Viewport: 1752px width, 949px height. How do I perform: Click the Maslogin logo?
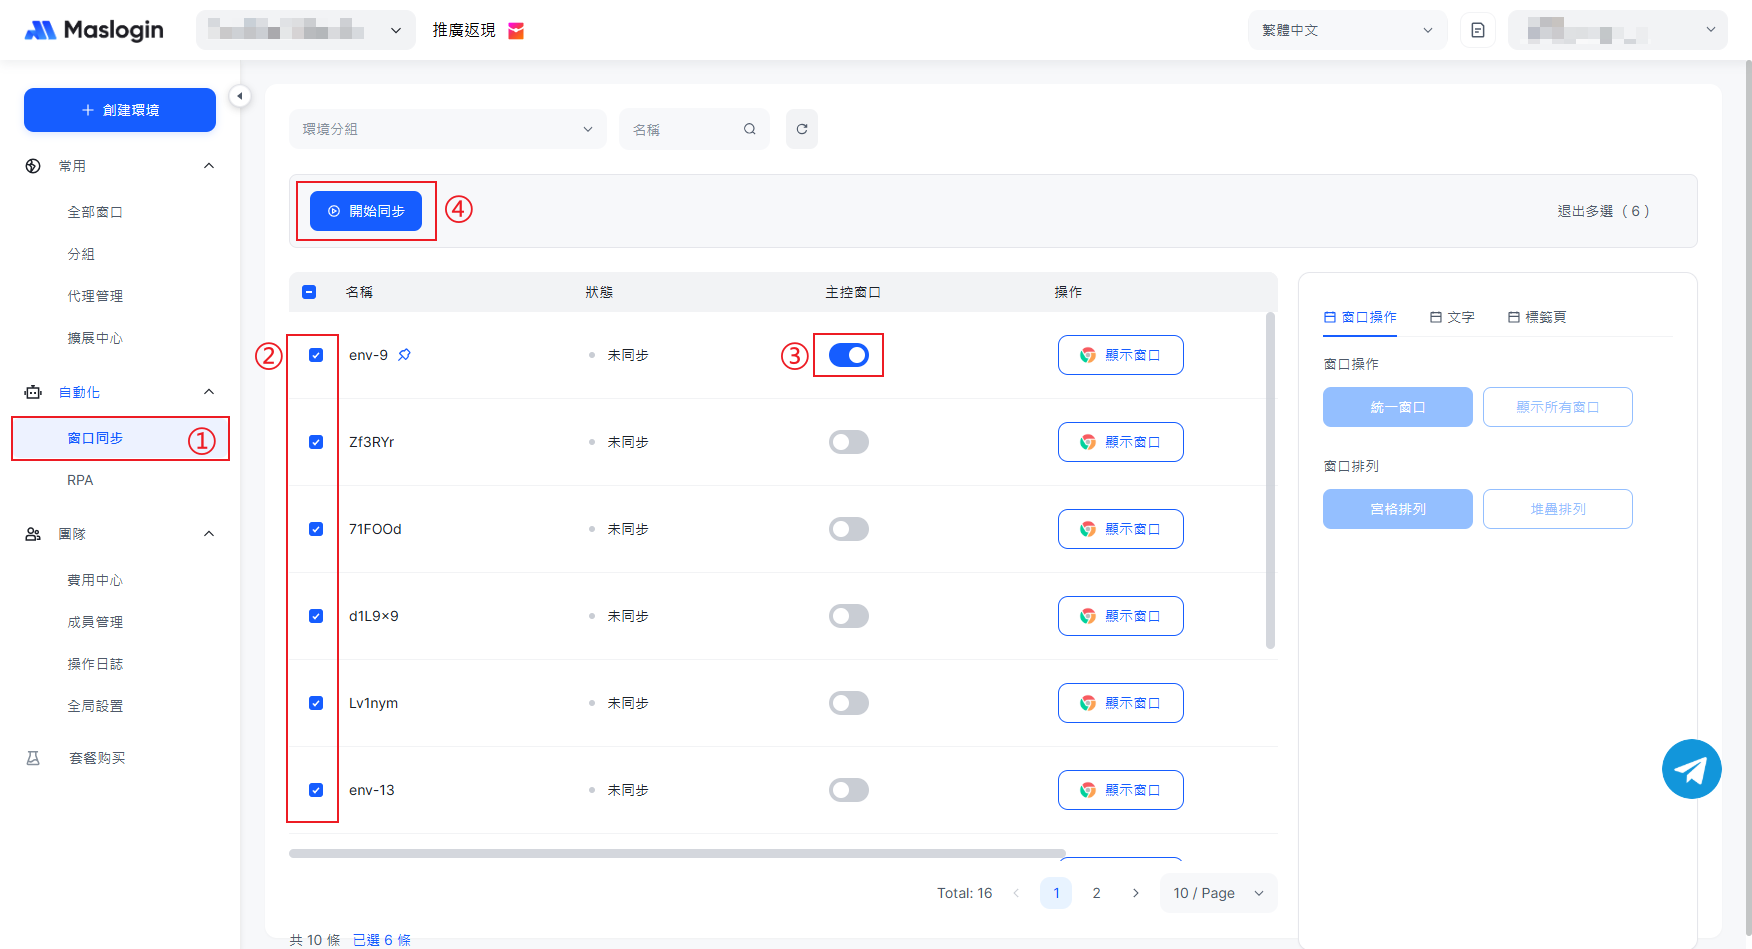(94, 30)
